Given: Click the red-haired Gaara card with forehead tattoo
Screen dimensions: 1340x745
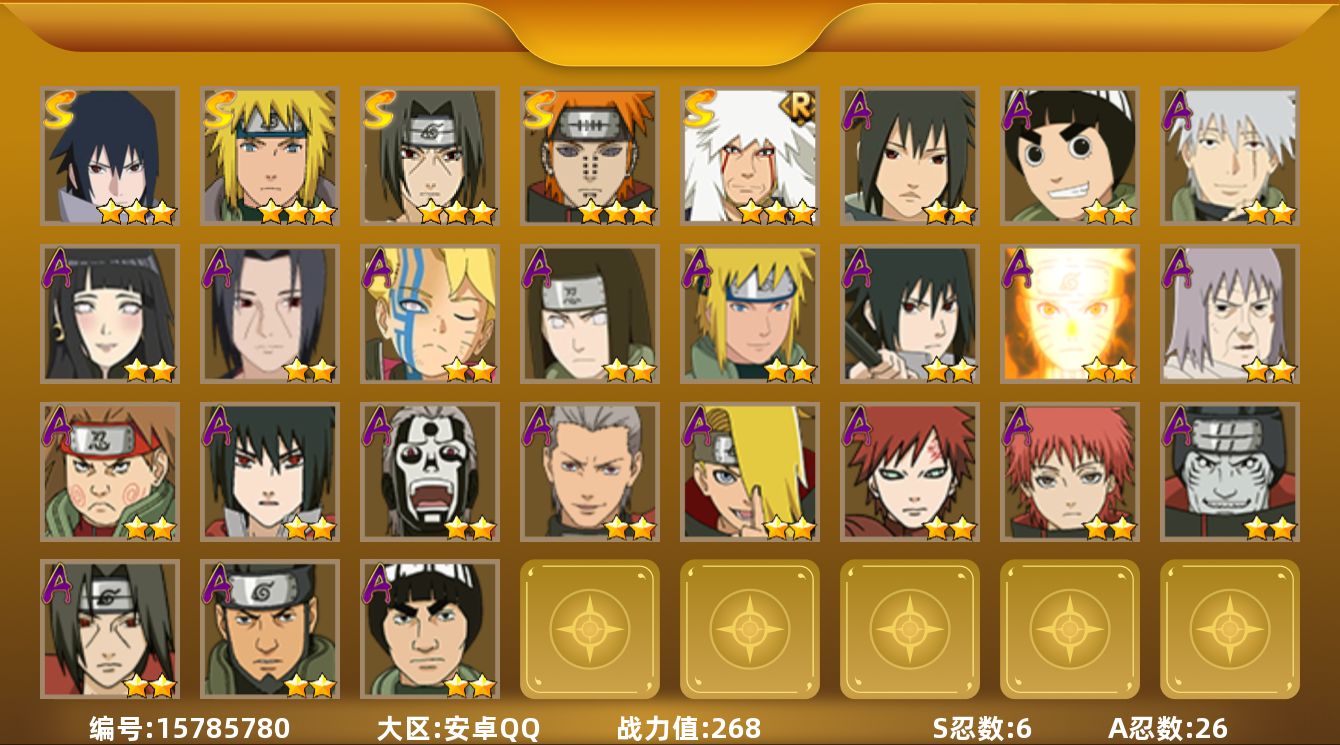Looking at the screenshot, I should [910, 472].
